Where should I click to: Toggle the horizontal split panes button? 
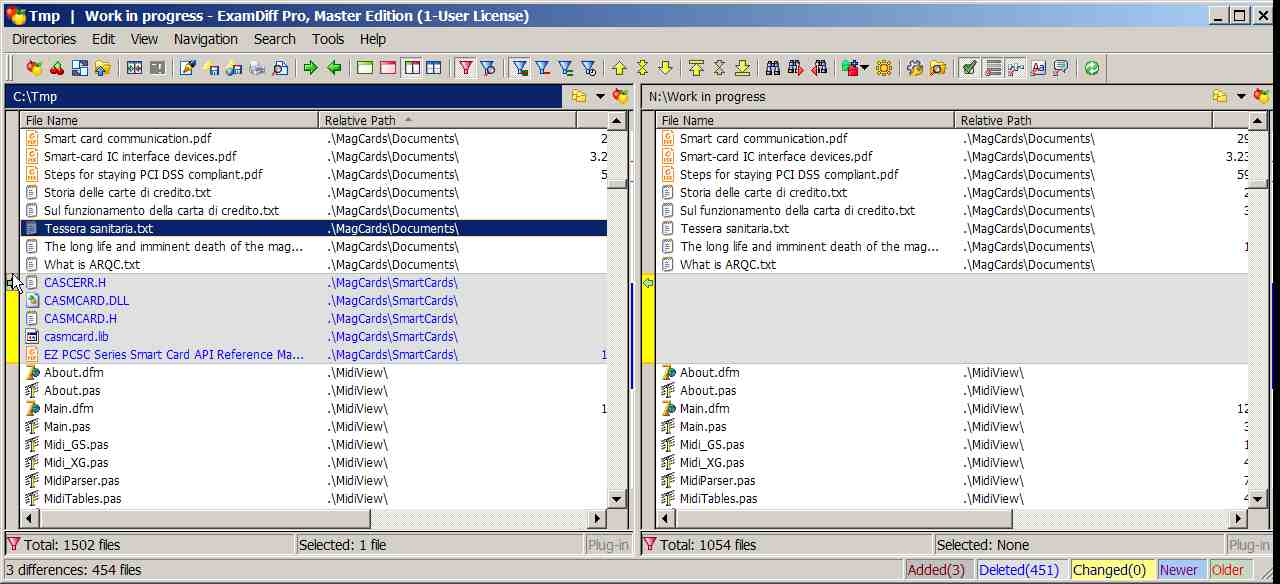click(x=434, y=68)
